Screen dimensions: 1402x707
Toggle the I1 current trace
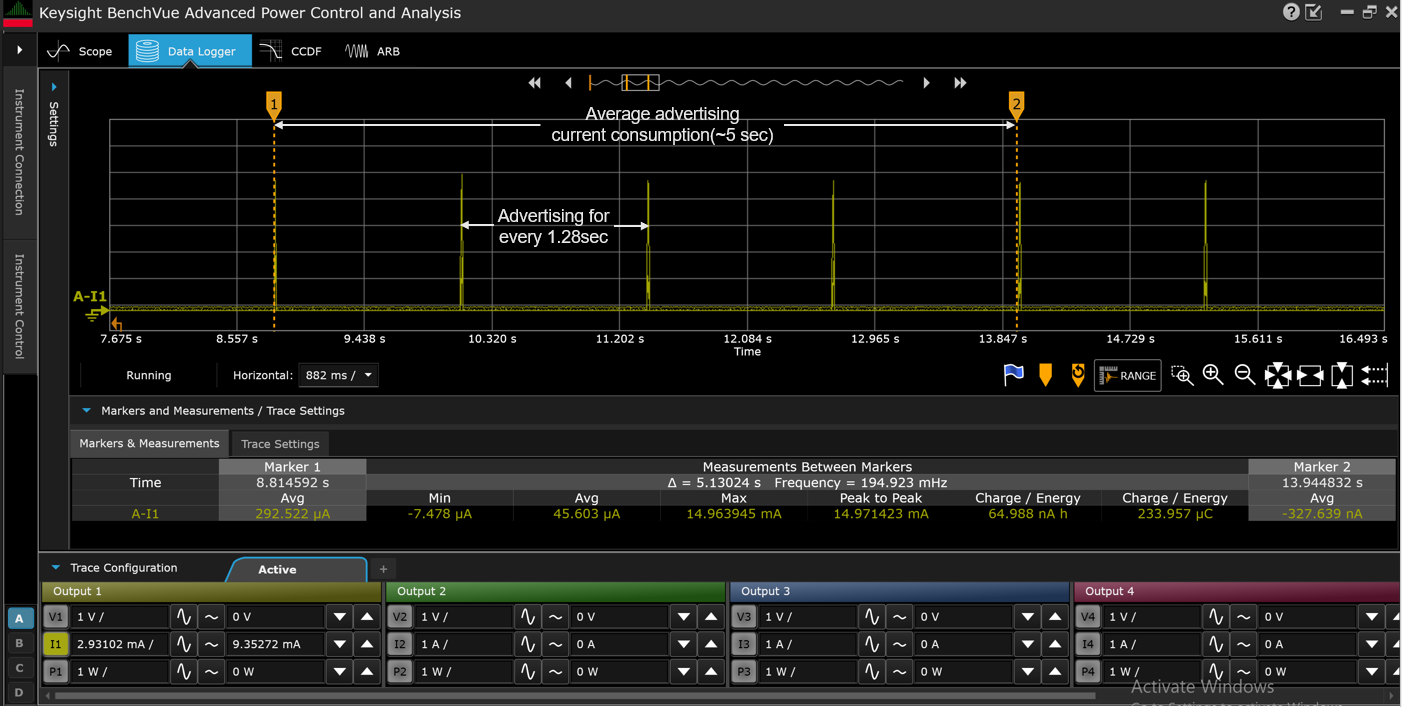click(x=55, y=644)
